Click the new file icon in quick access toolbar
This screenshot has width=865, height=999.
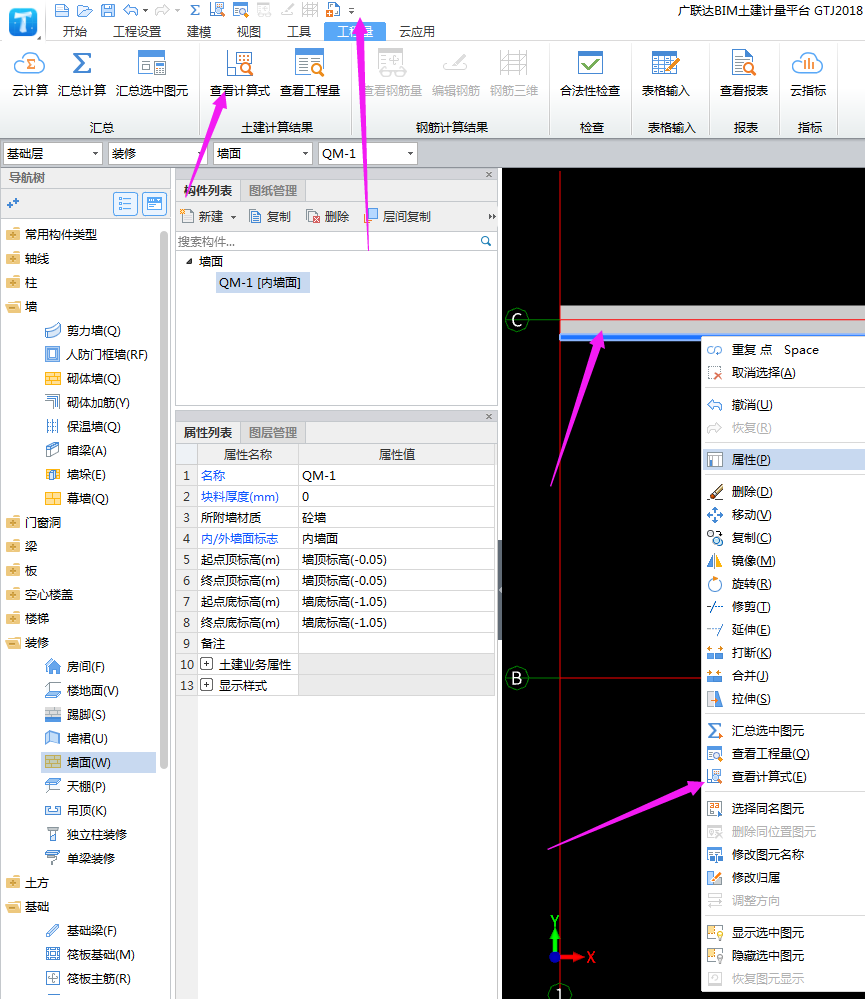point(62,10)
